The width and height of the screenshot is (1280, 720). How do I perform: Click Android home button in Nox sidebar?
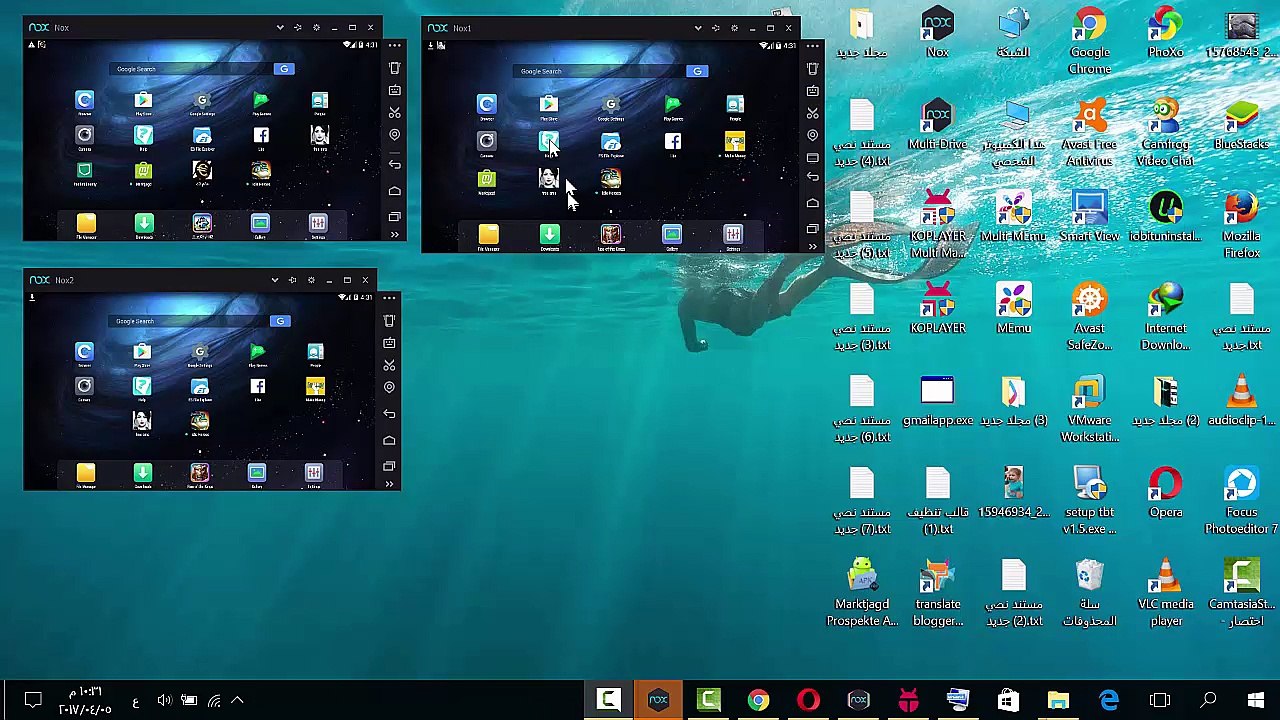coord(395,190)
